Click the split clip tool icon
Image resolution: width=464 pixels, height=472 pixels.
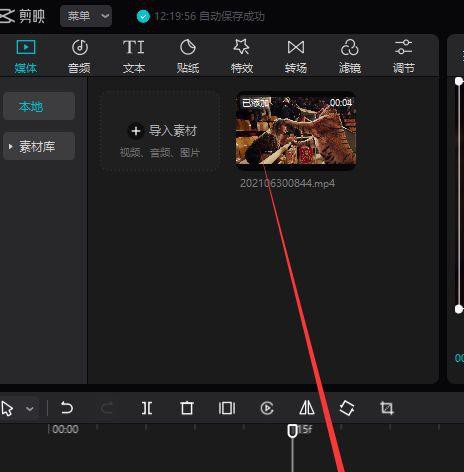pos(147,408)
